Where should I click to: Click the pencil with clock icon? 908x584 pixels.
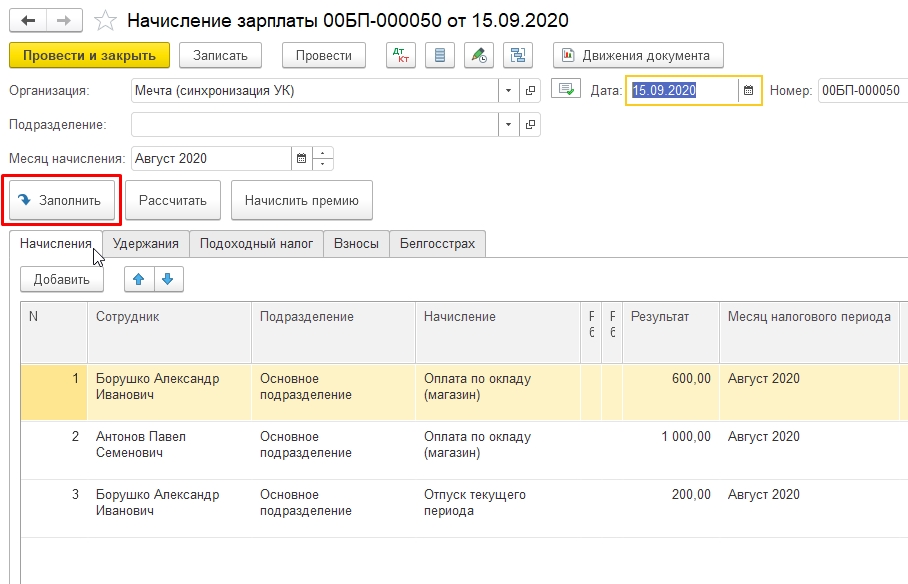[479, 55]
